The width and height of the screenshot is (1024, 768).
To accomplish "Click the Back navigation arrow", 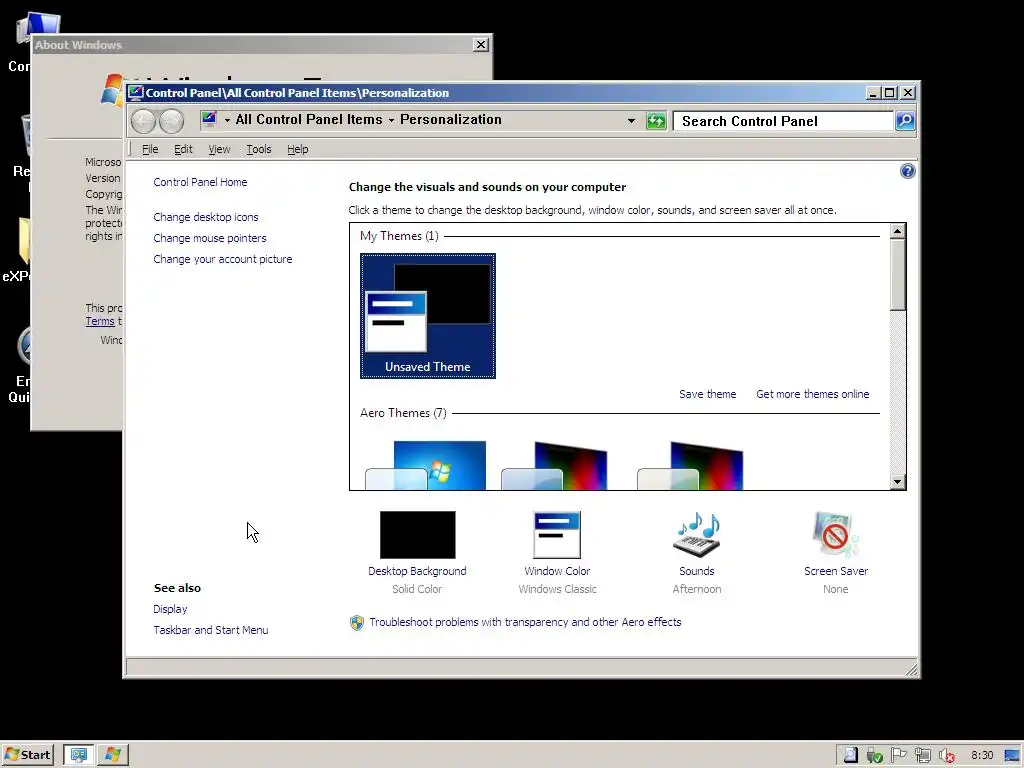I will pyautogui.click(x=143, y=121).
